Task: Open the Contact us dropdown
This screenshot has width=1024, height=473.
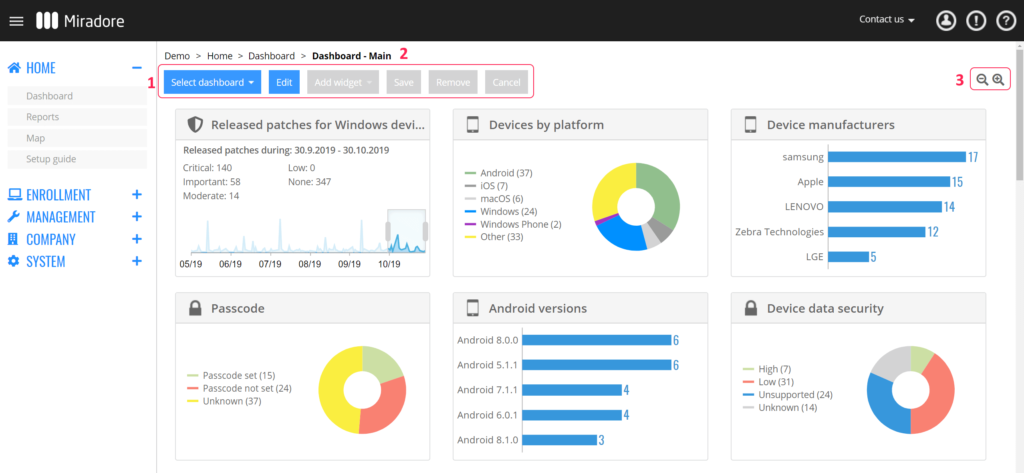Action: (x=887, y=19)
